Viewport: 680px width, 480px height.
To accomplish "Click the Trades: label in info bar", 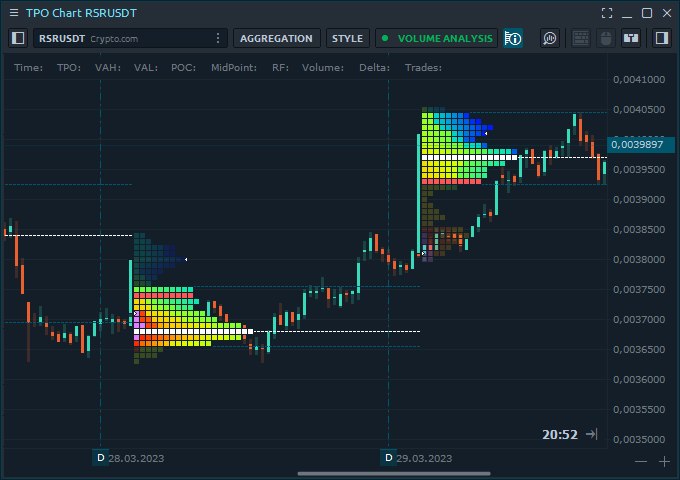I will (x=423, y=68).
